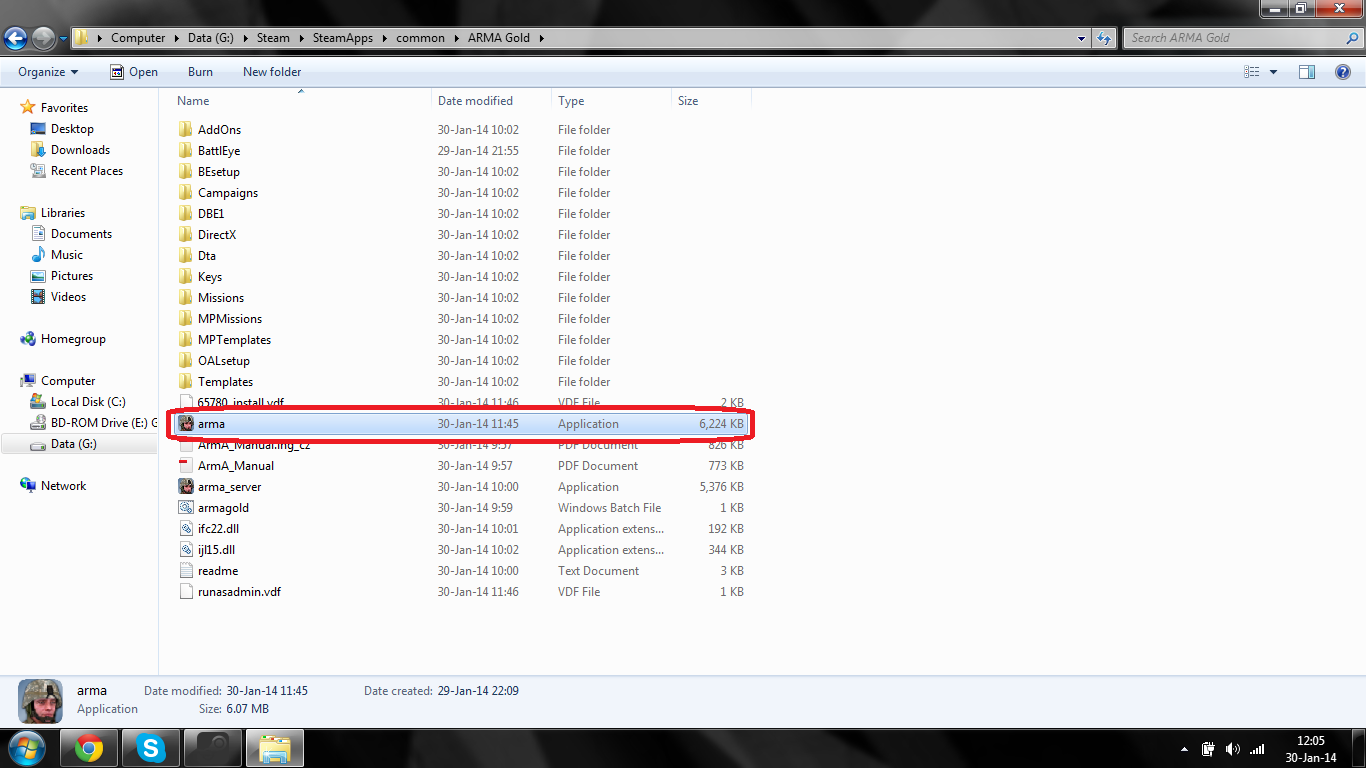Click the Search ARMA Gold field
1366x768 pixels.
pyautogui.click(x=1243, y=38)
